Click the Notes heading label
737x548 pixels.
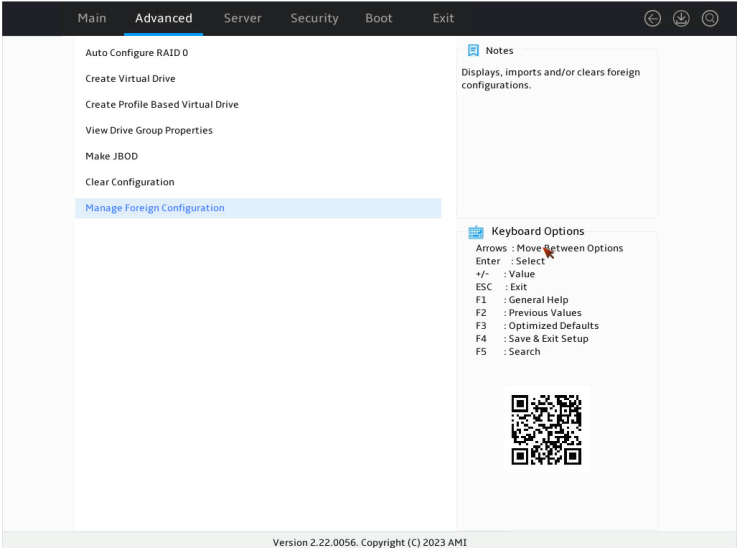coord(499,50)
